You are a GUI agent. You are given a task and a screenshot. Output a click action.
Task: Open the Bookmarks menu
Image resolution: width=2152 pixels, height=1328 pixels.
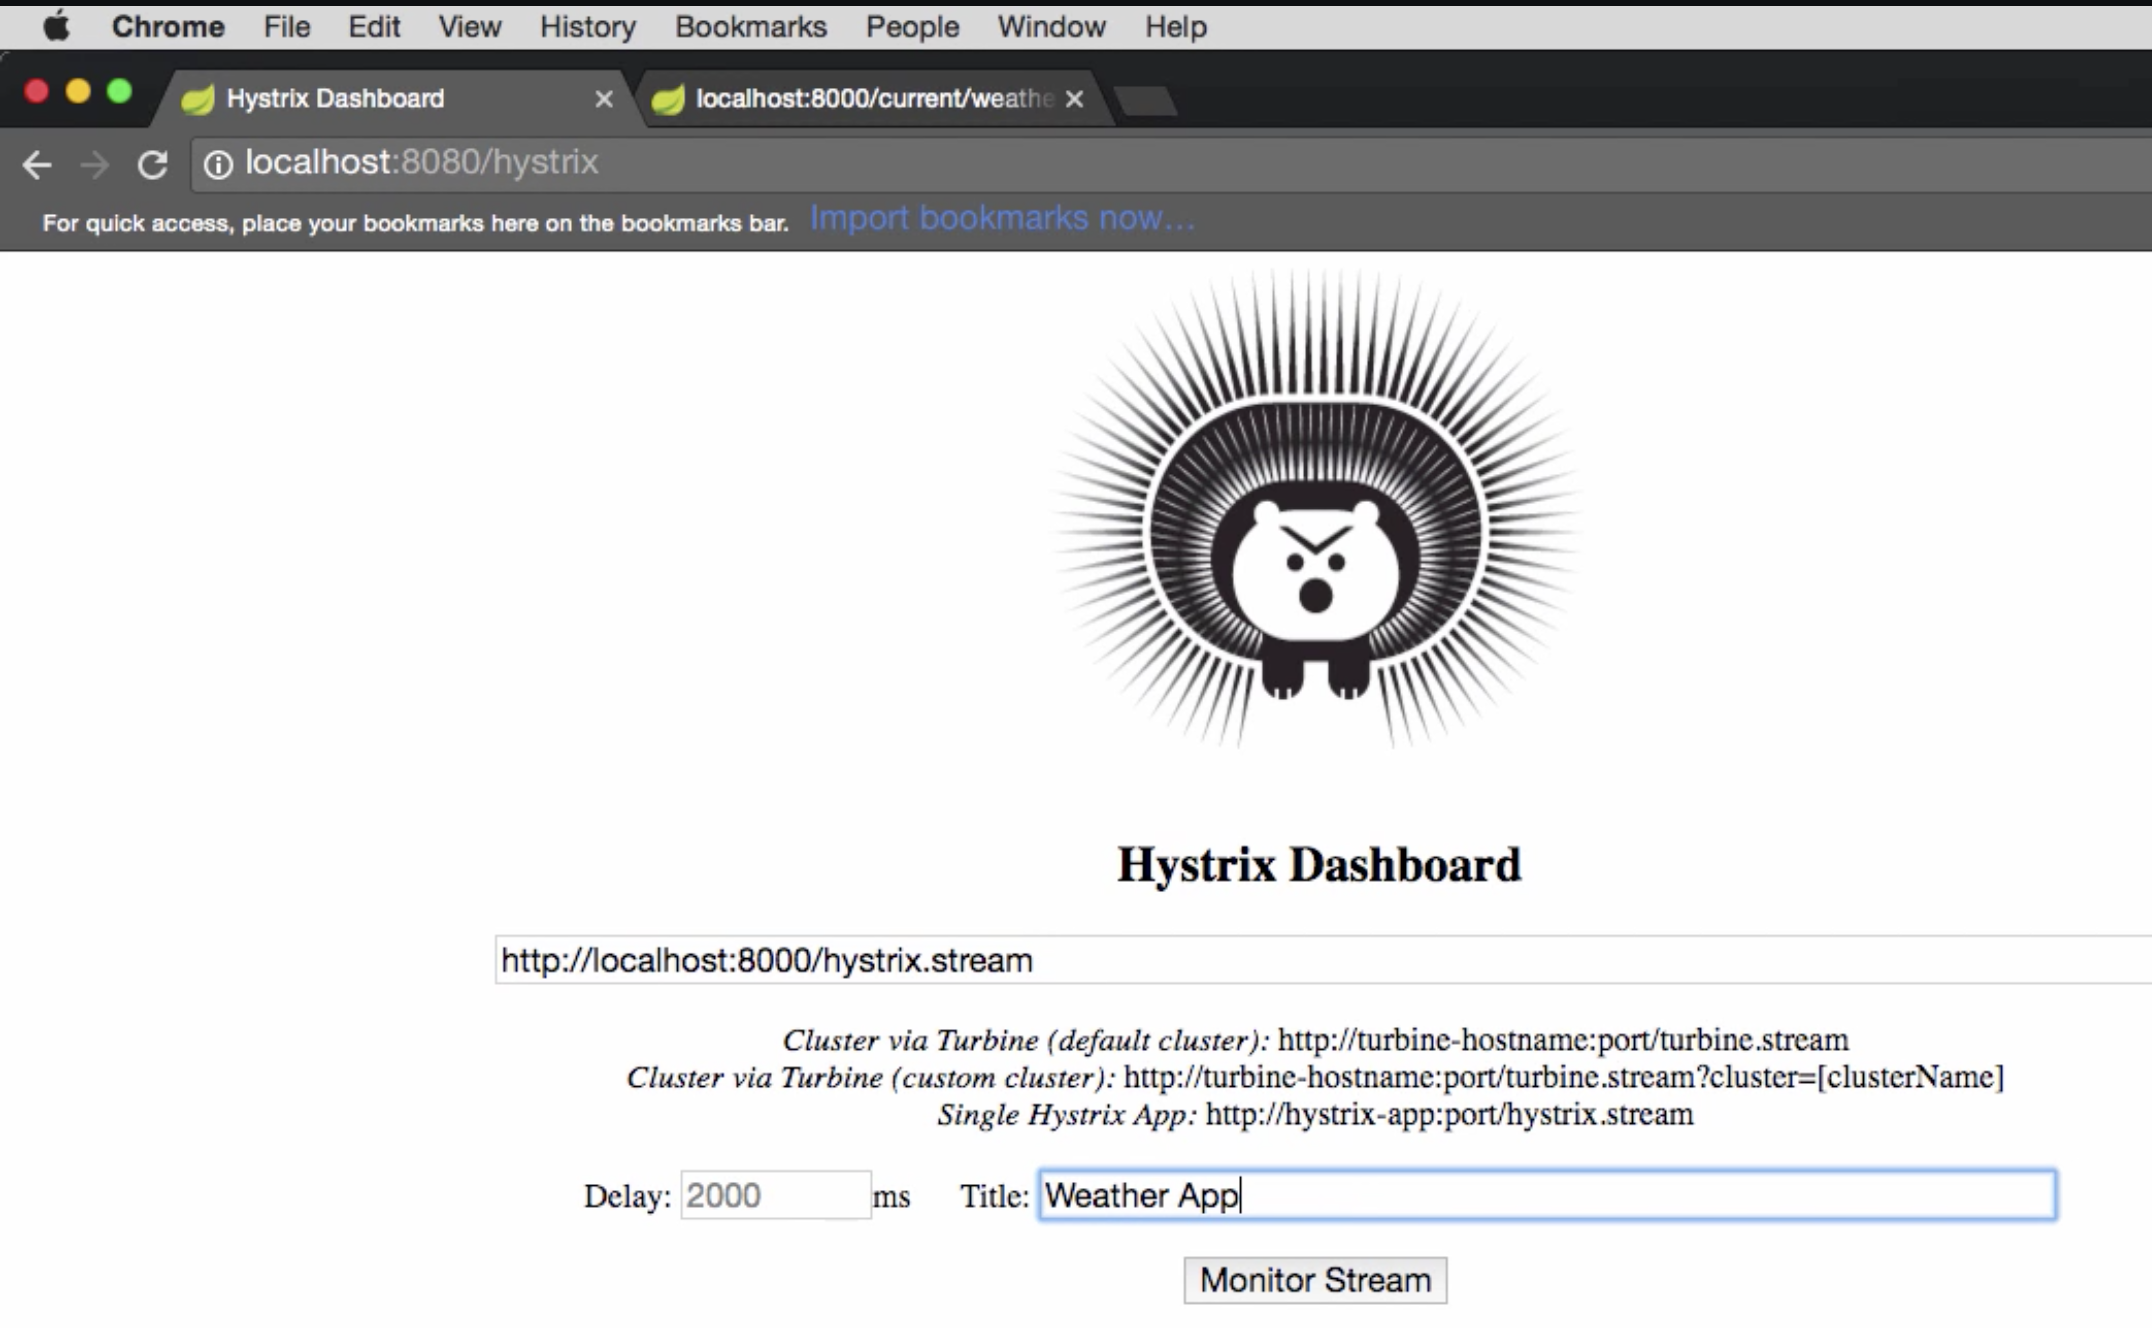(750, 26)
